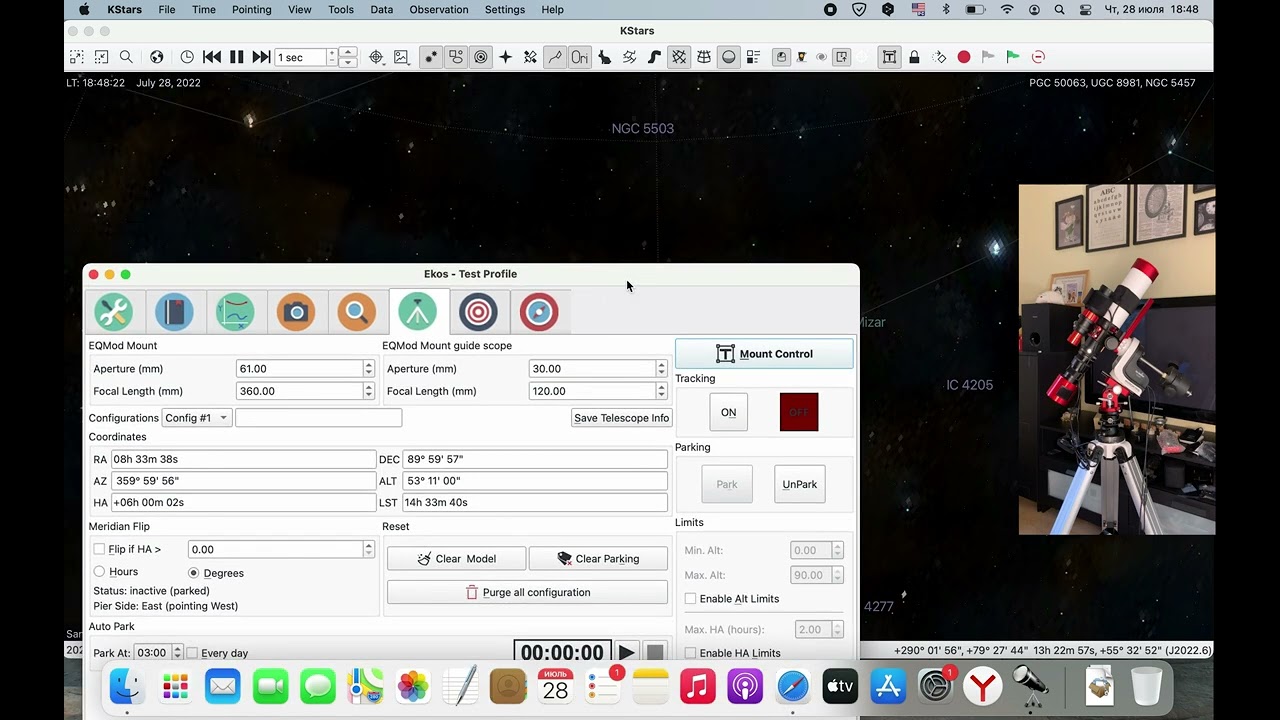
Task: Toggle the equatorial grid icon
Action: 679,57
